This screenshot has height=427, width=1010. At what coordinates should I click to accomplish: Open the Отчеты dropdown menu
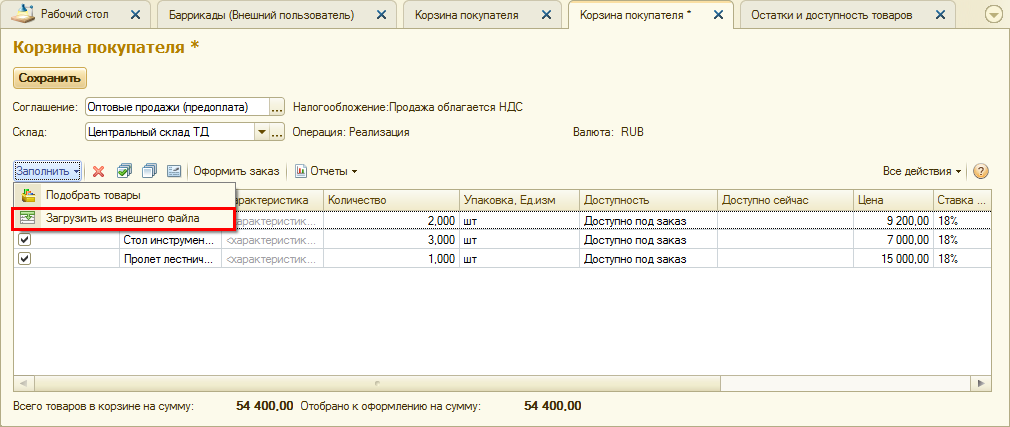point(327,171)
